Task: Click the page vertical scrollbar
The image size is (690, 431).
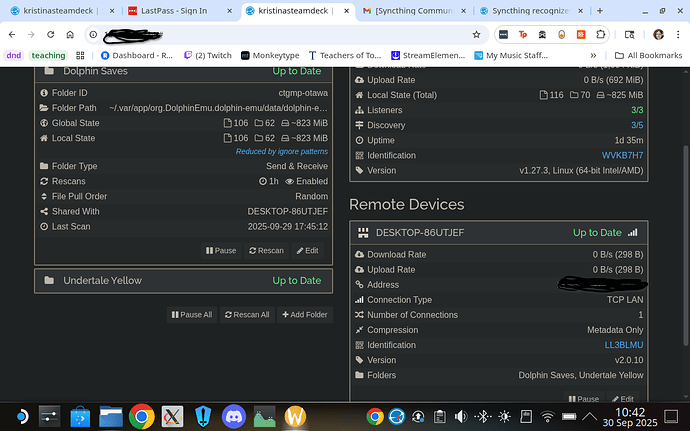Action: tap(686, 245)
